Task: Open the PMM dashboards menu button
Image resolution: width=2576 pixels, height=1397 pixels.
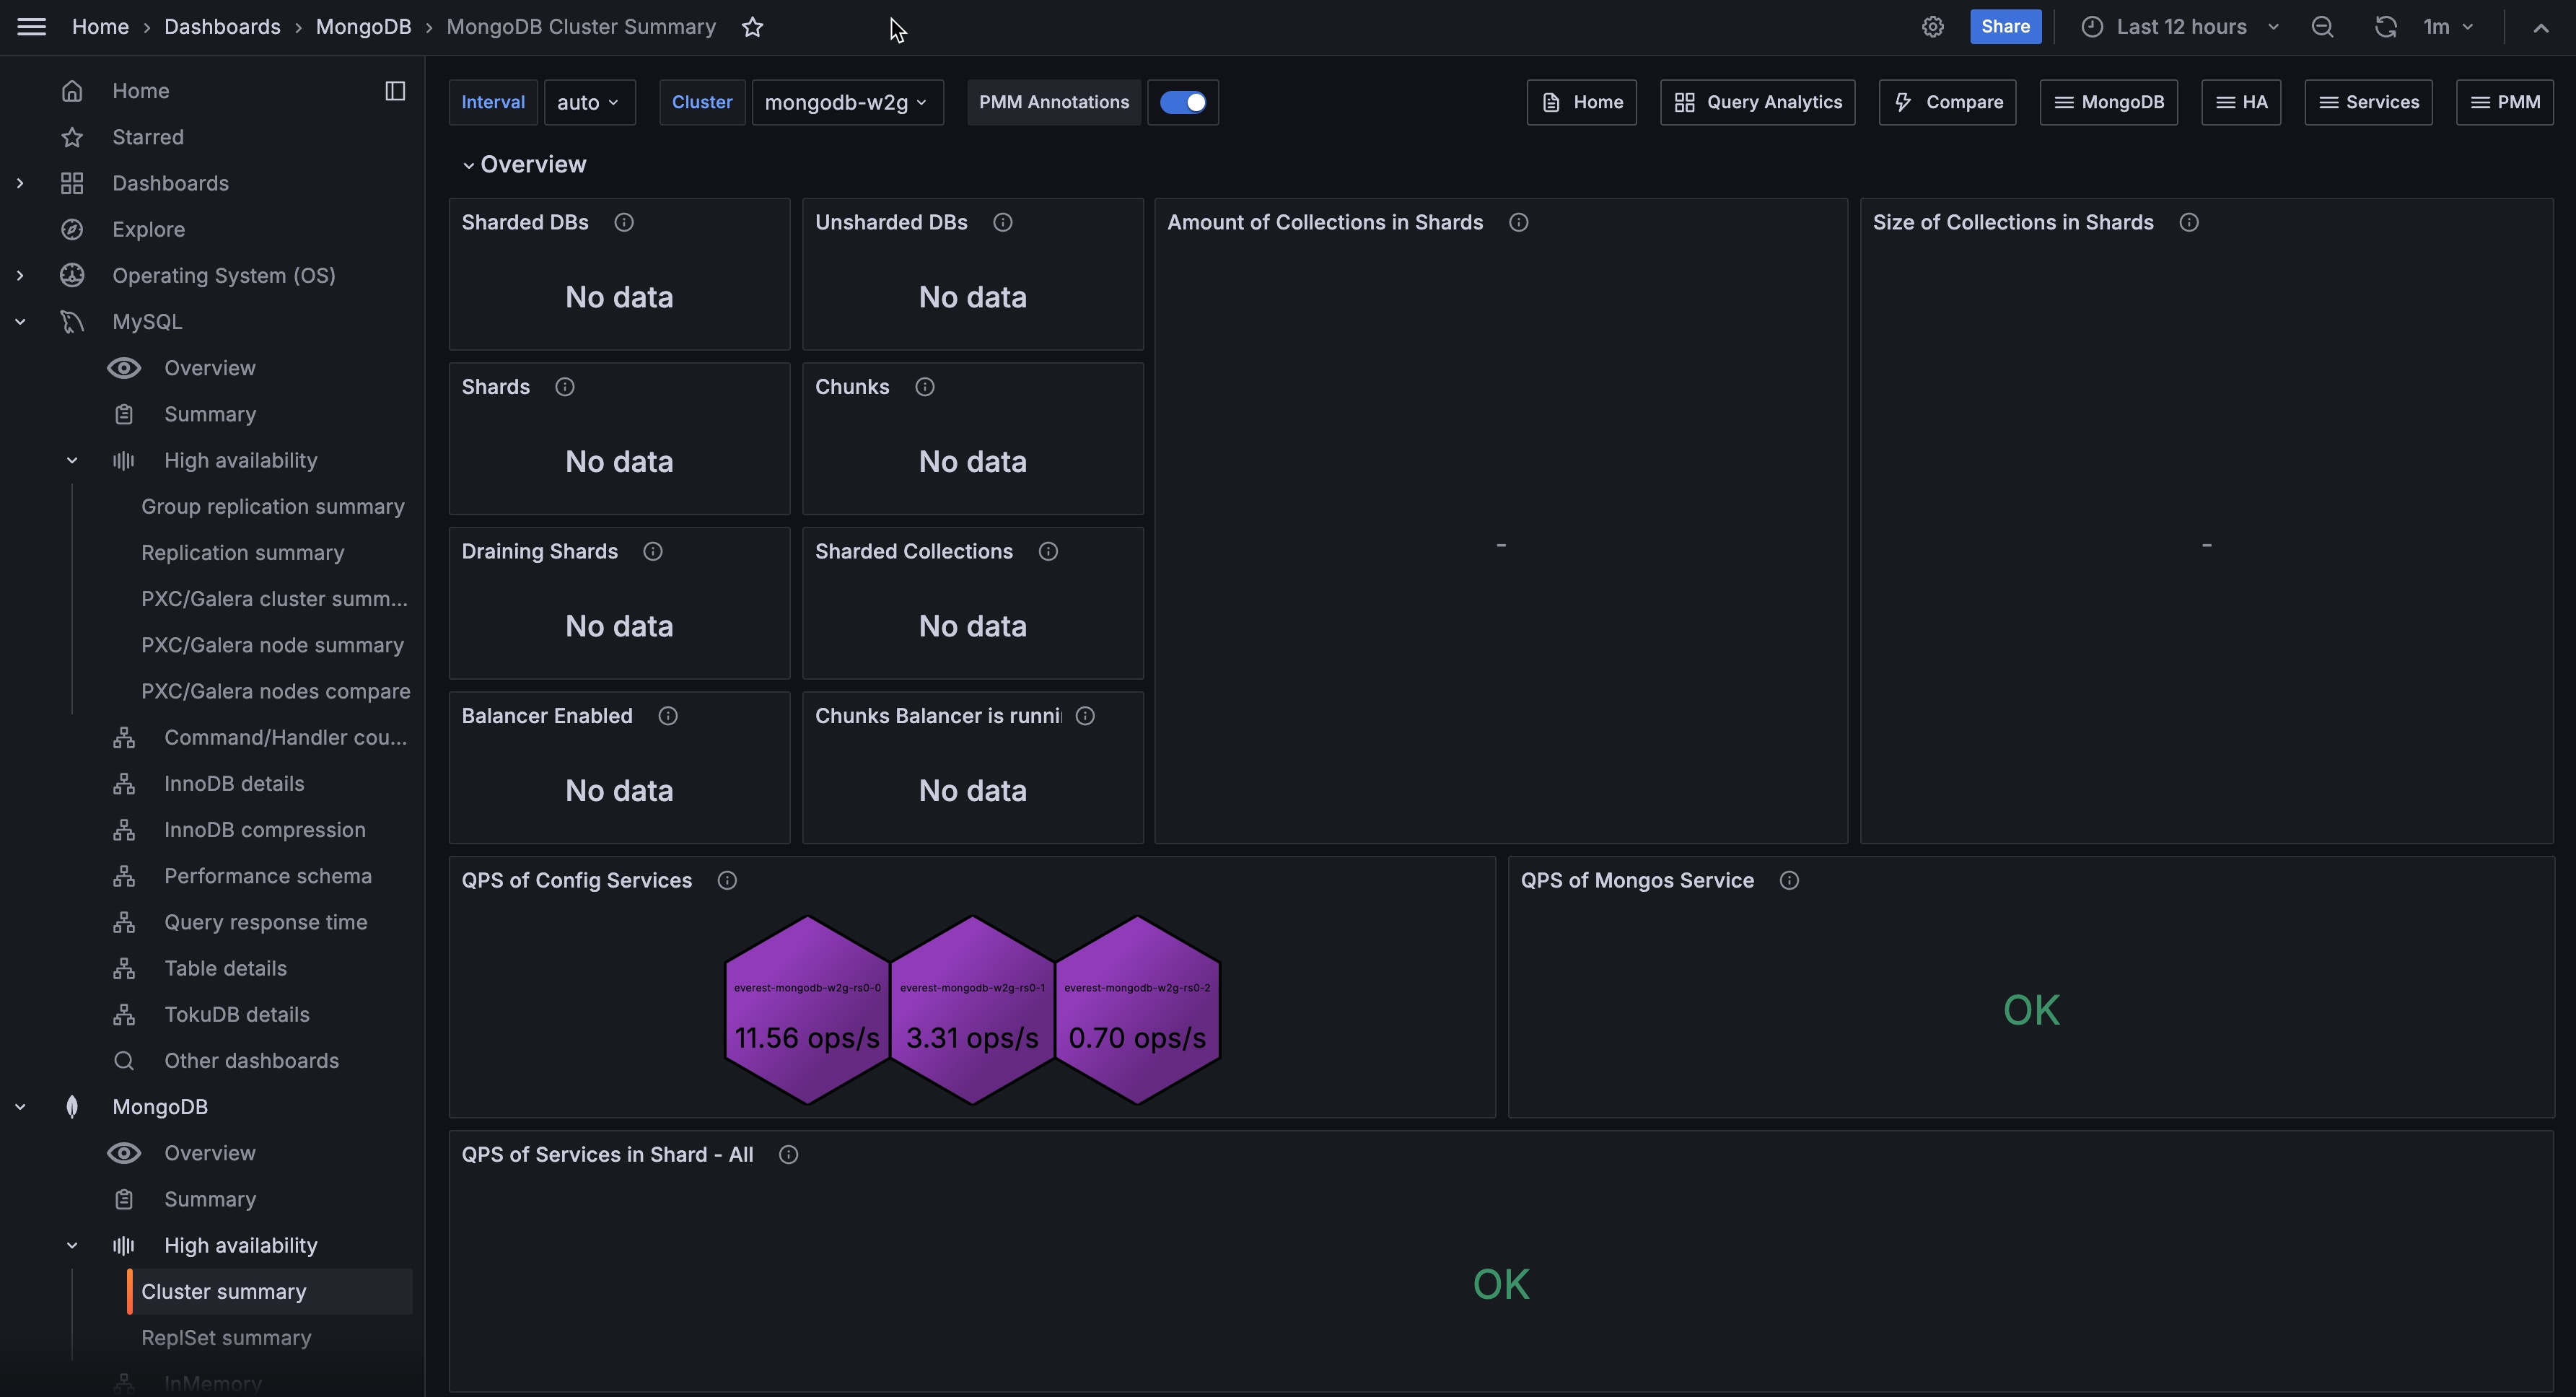Action: click(2504, 102)
